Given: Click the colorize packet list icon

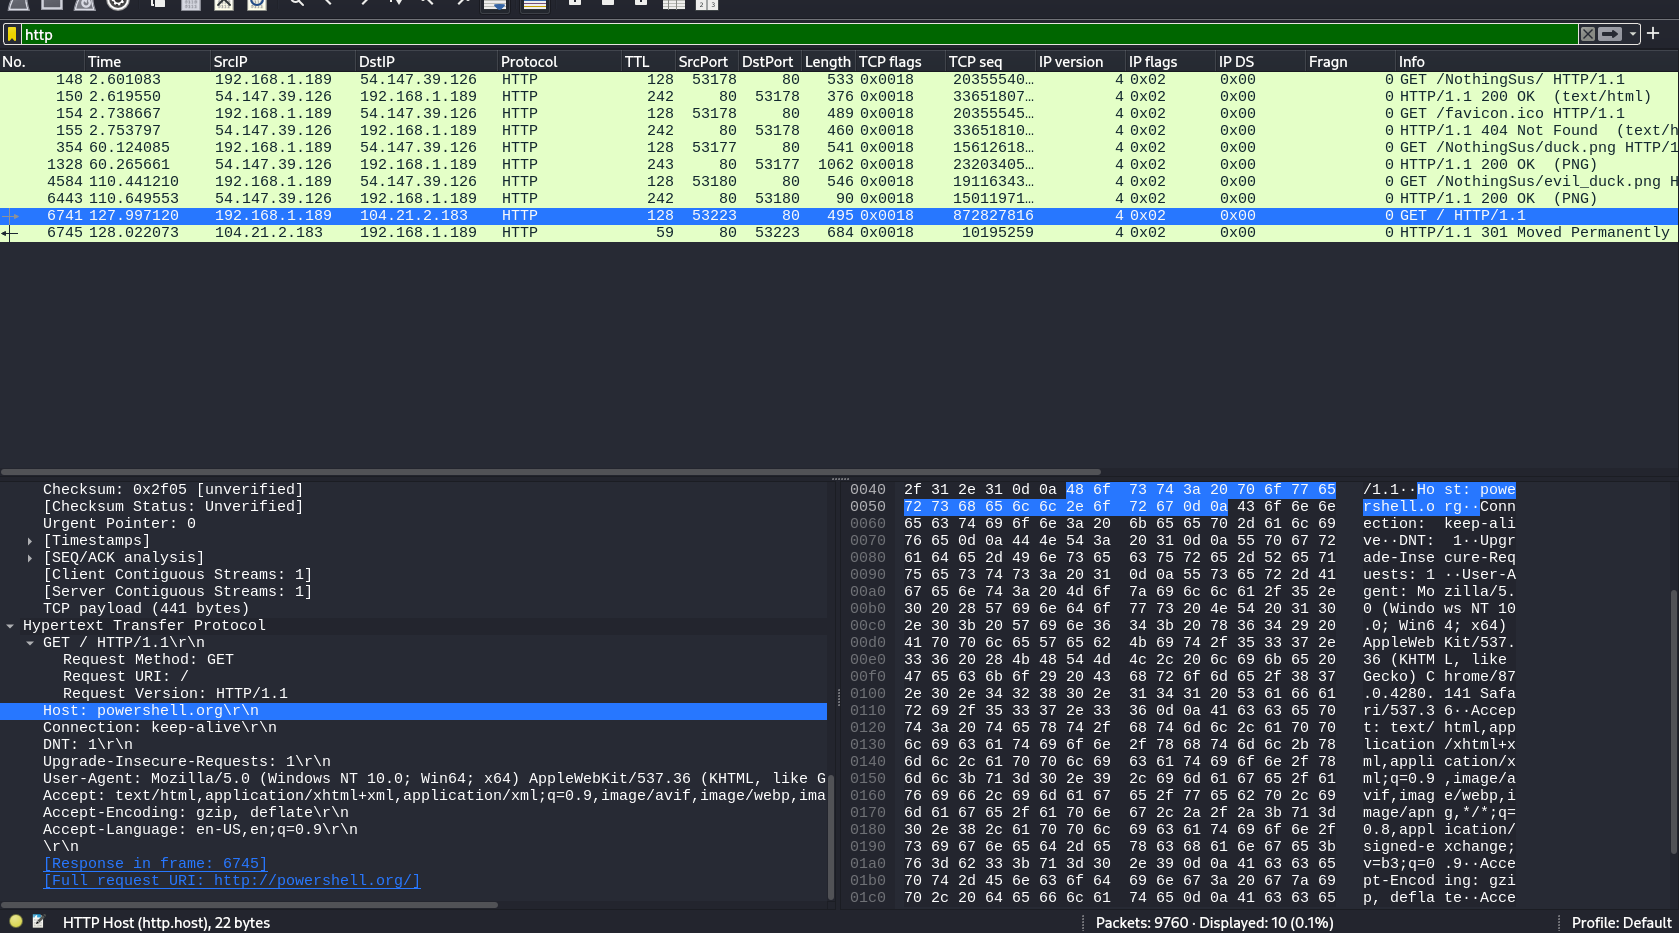Looking at the screenshot, I should click(535, 3).
